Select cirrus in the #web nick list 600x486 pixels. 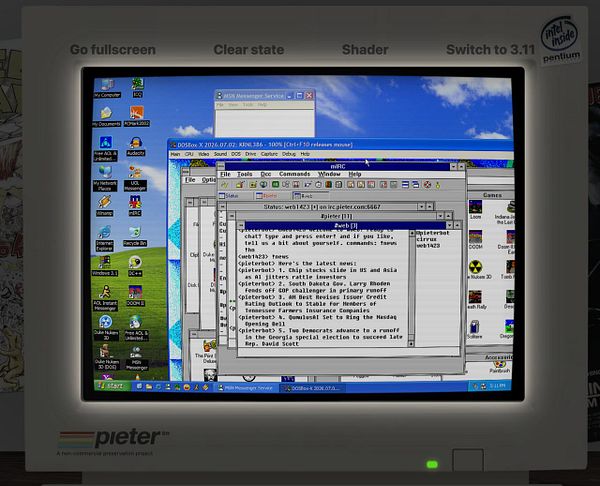426,239
